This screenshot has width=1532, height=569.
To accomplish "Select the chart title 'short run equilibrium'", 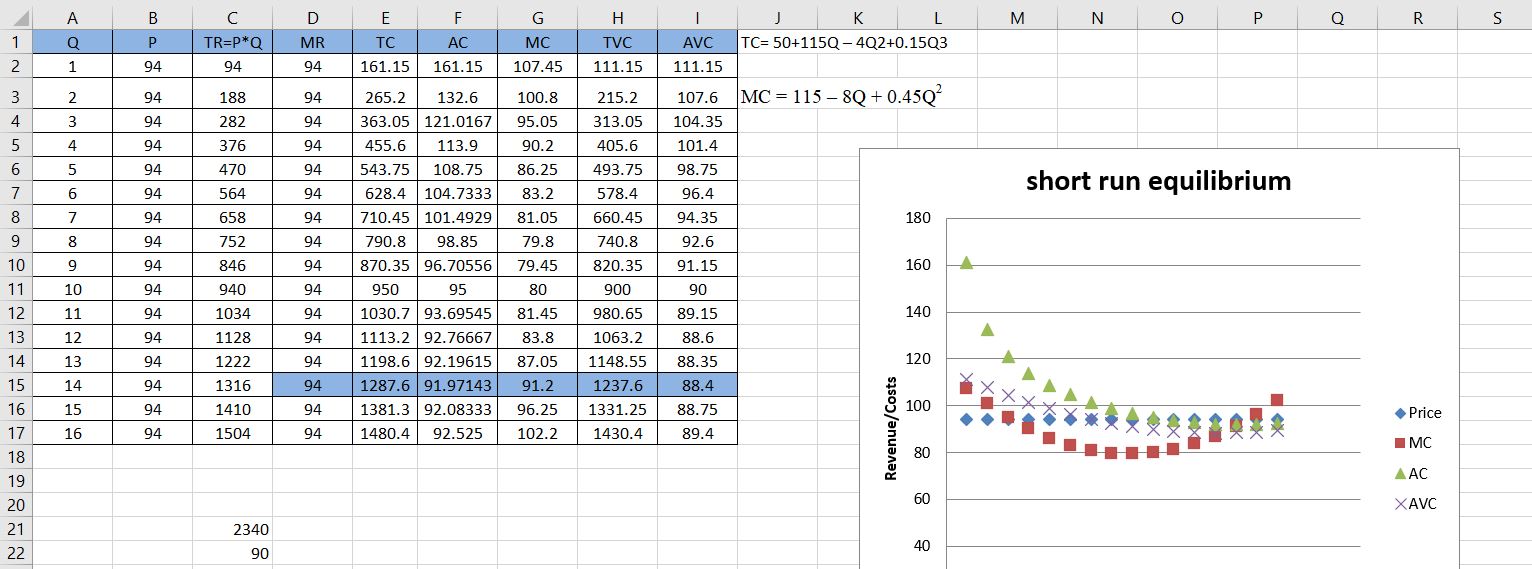I will click(1158, 181).
